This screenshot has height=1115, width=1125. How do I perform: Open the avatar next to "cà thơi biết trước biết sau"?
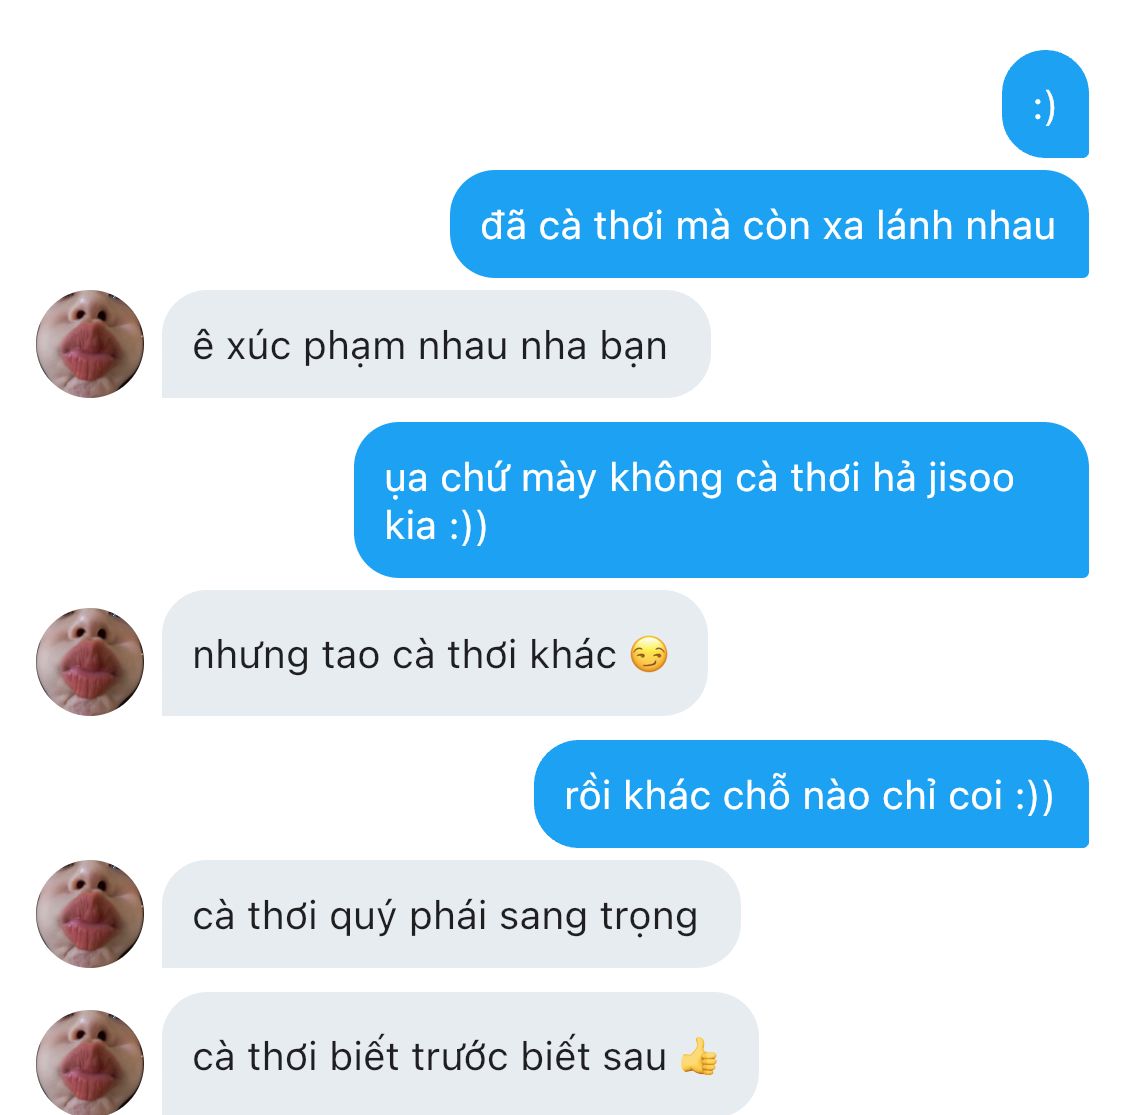point(90,1063)
